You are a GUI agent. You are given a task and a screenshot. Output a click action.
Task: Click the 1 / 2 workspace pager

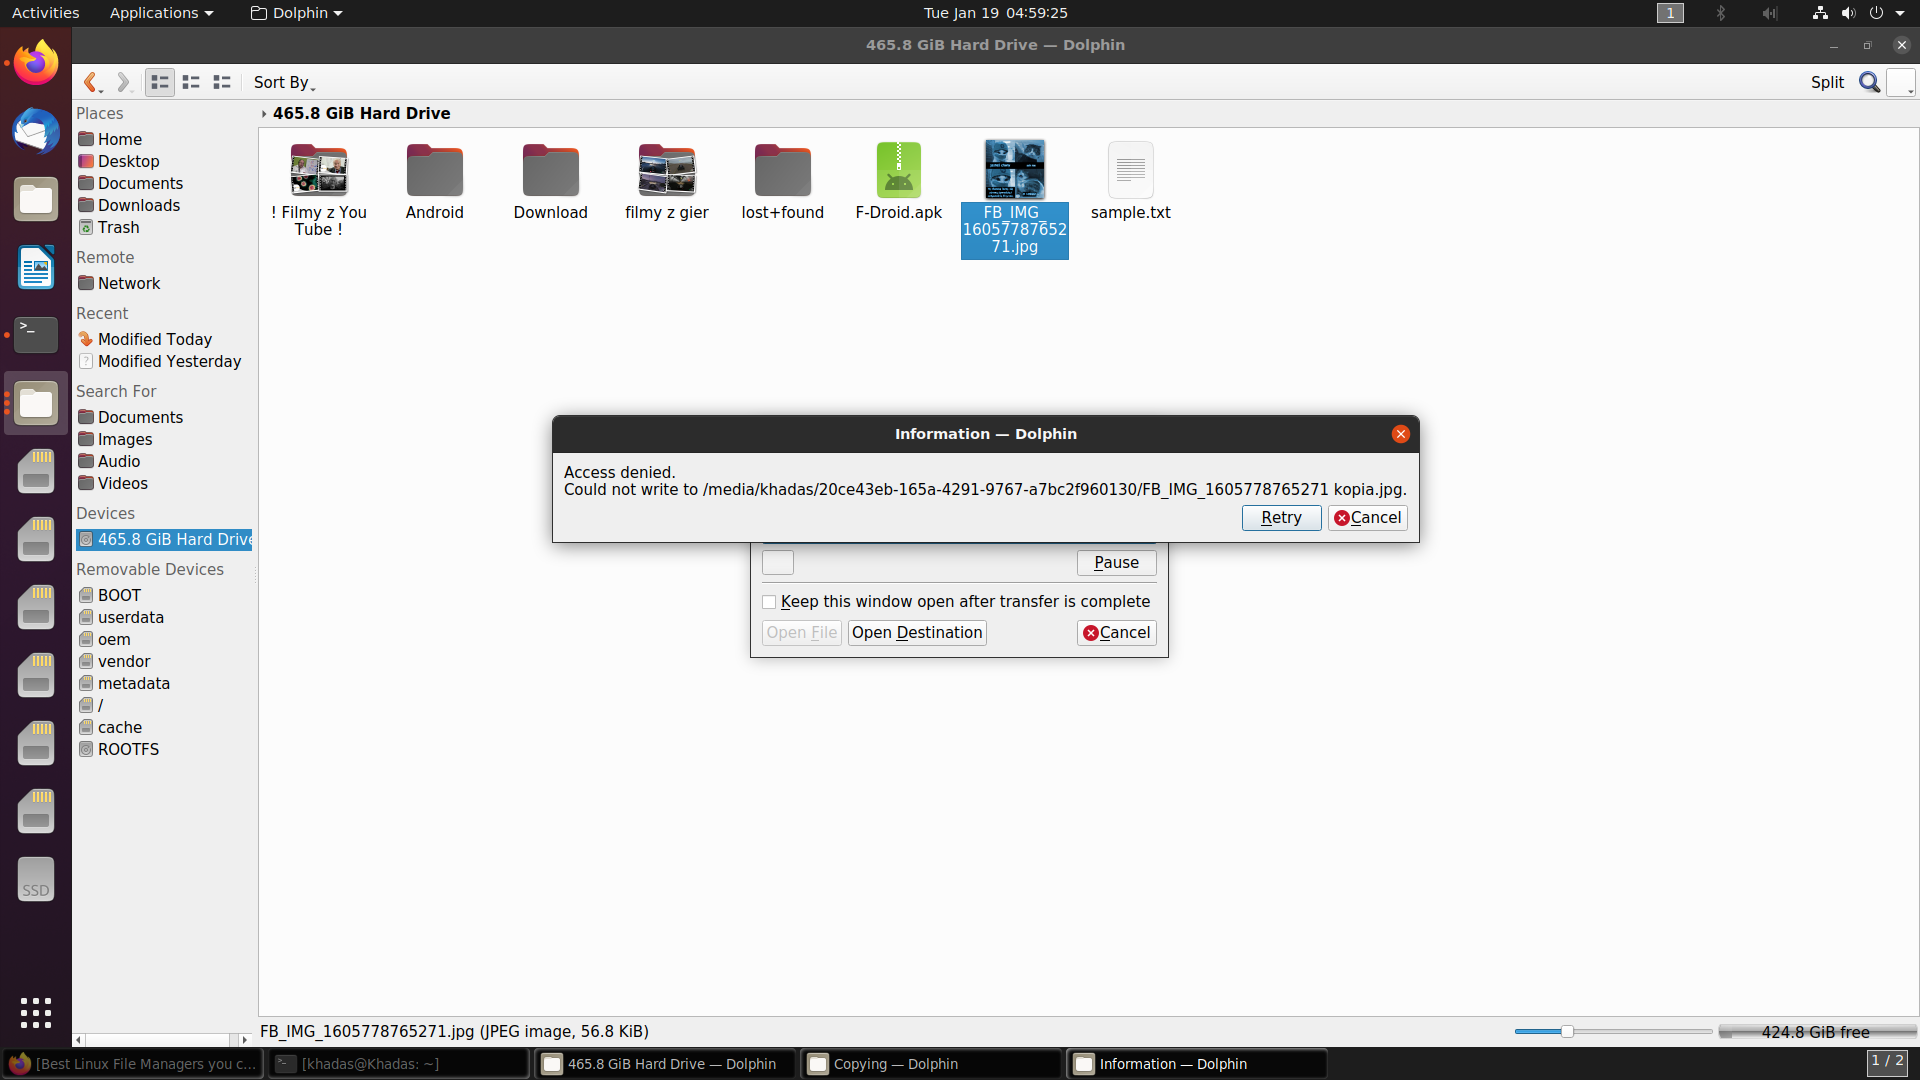(x=1887, y=1062)
